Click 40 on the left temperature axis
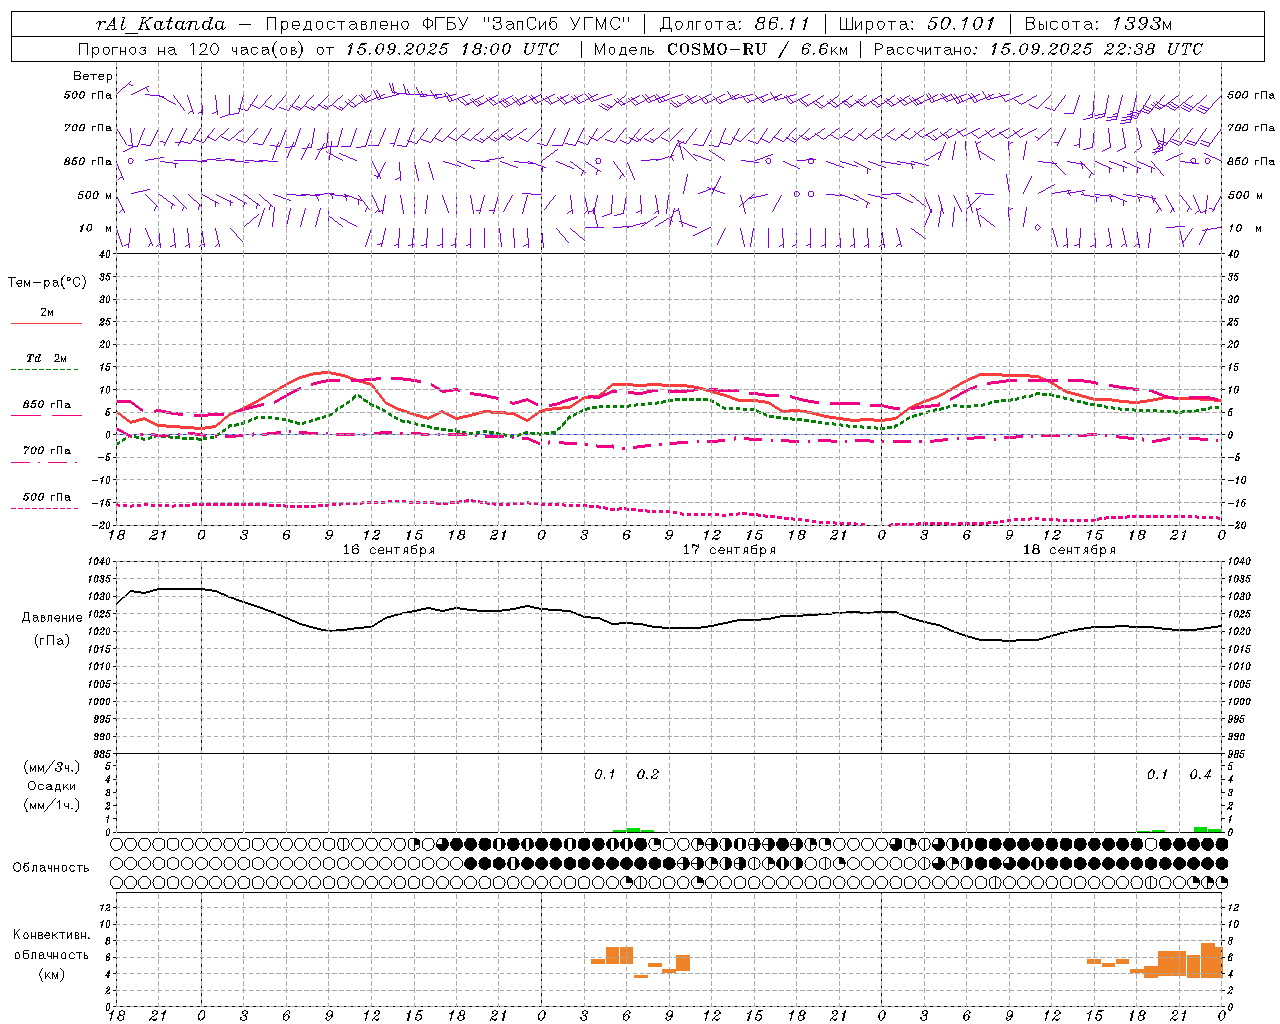 [x=104, y=254]
